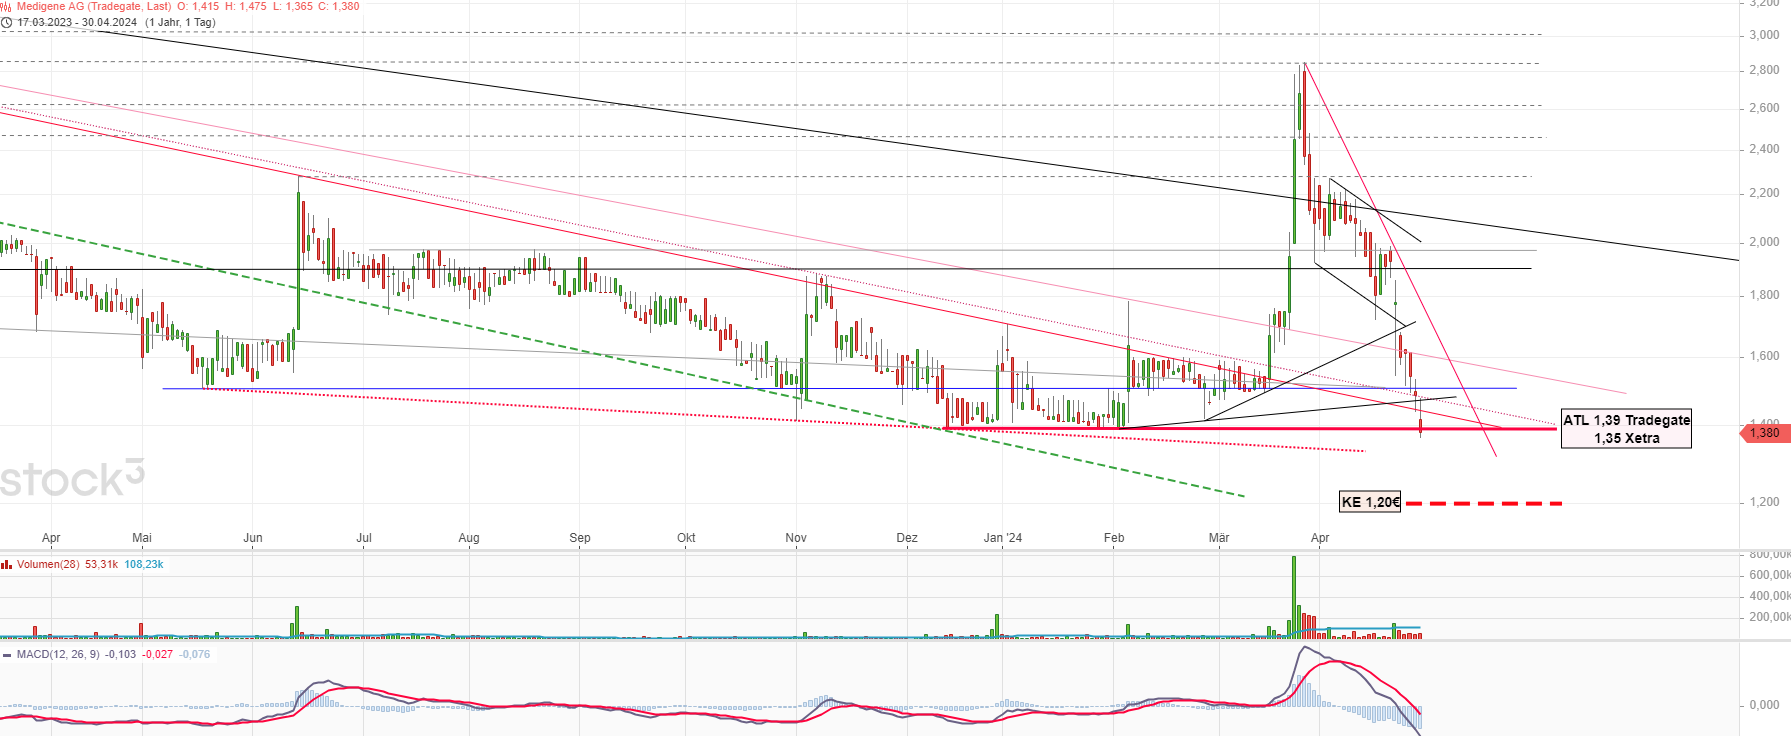Click the Mai label on the time axis

pos(142,538)
